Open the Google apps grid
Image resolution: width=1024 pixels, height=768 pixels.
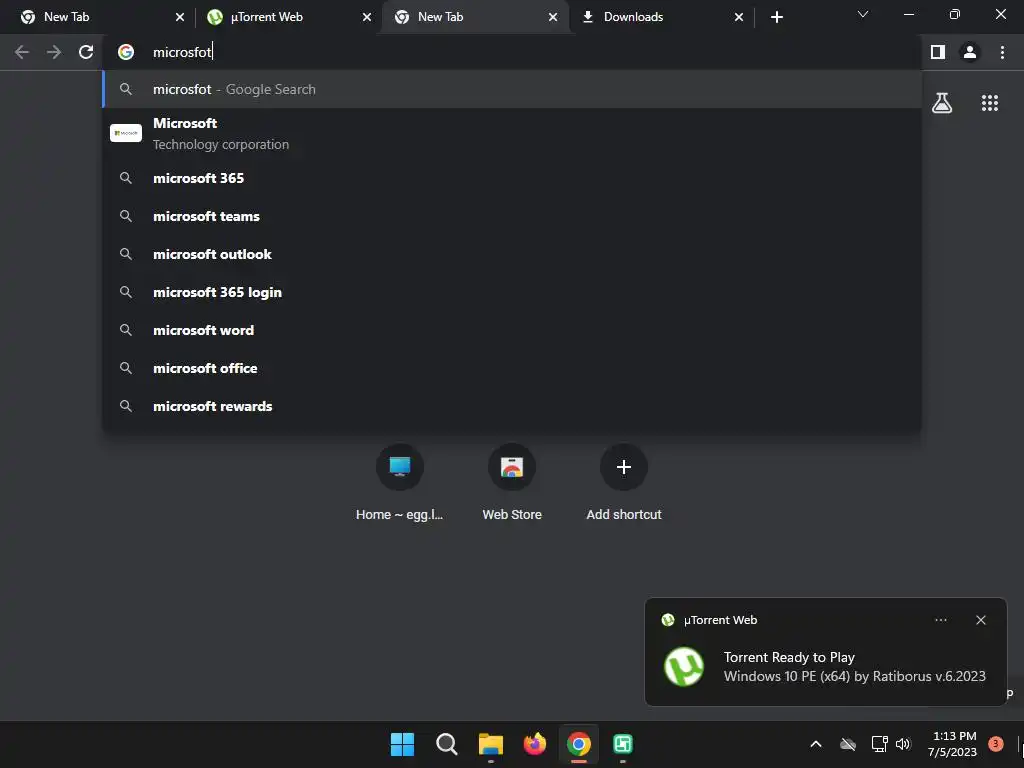click(x=989, y=103)
